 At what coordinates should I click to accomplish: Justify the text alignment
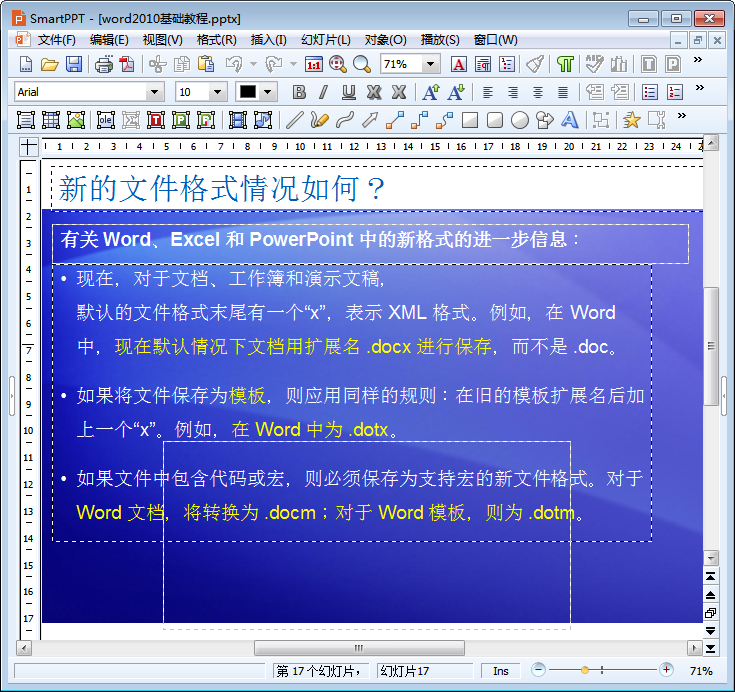click(x=562, y=92)
